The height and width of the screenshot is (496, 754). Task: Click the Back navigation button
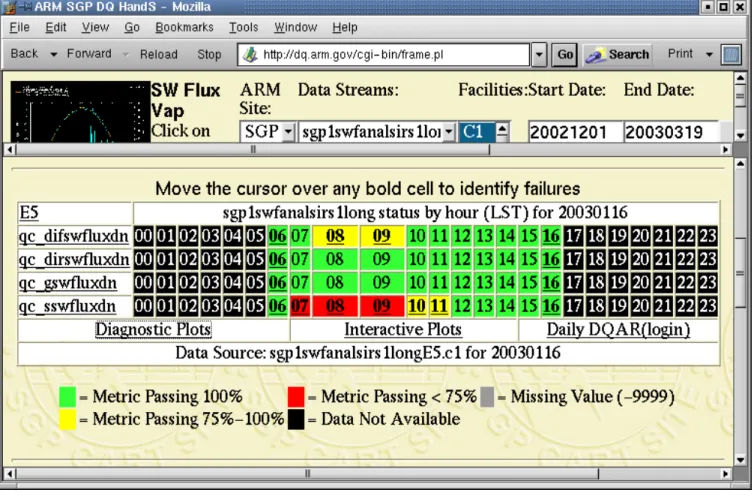click(24, 53)
